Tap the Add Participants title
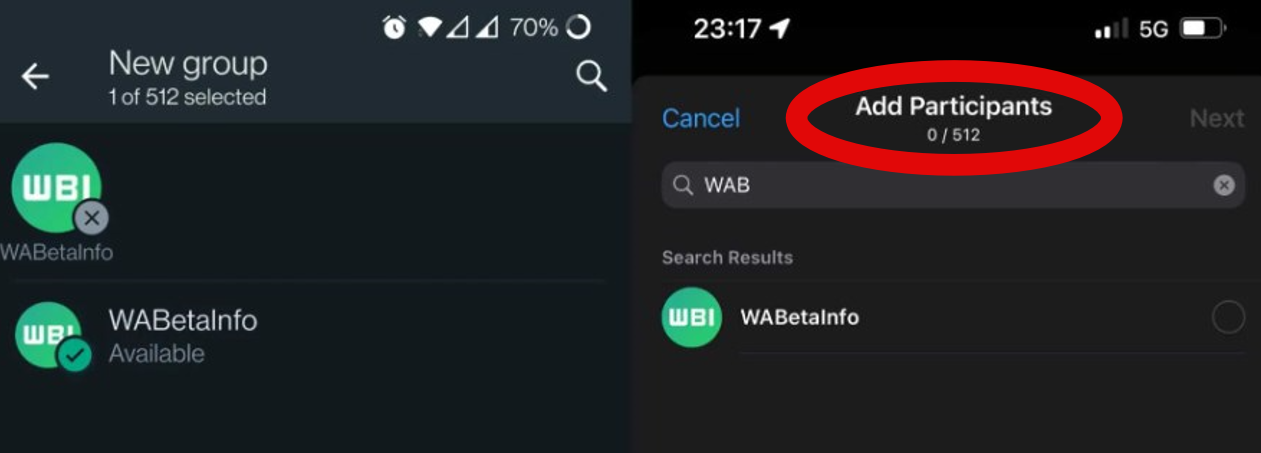 [x=953, y=107]
